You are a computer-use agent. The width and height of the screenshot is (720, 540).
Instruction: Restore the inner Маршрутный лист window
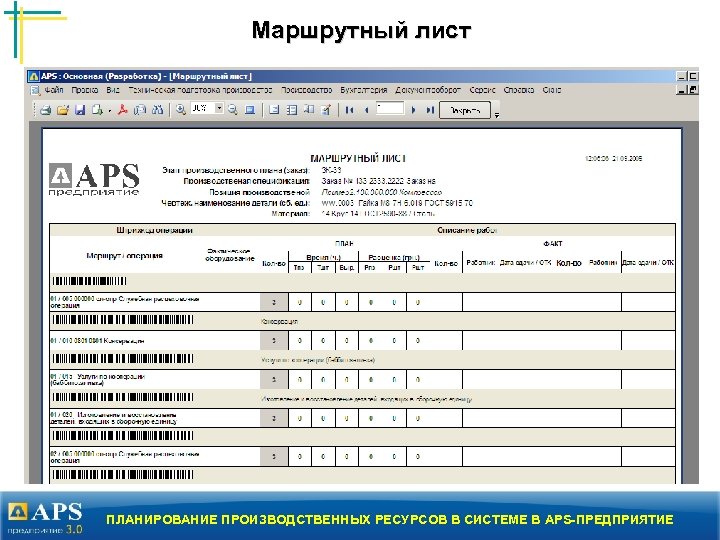click(693, 90)
